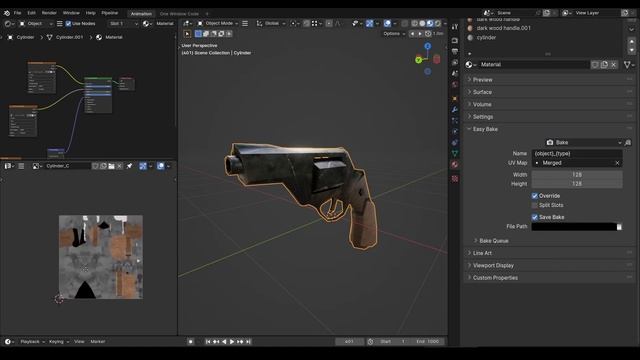
Task: Open the Tool properties tab icon
Action: (x=455, y=27)
